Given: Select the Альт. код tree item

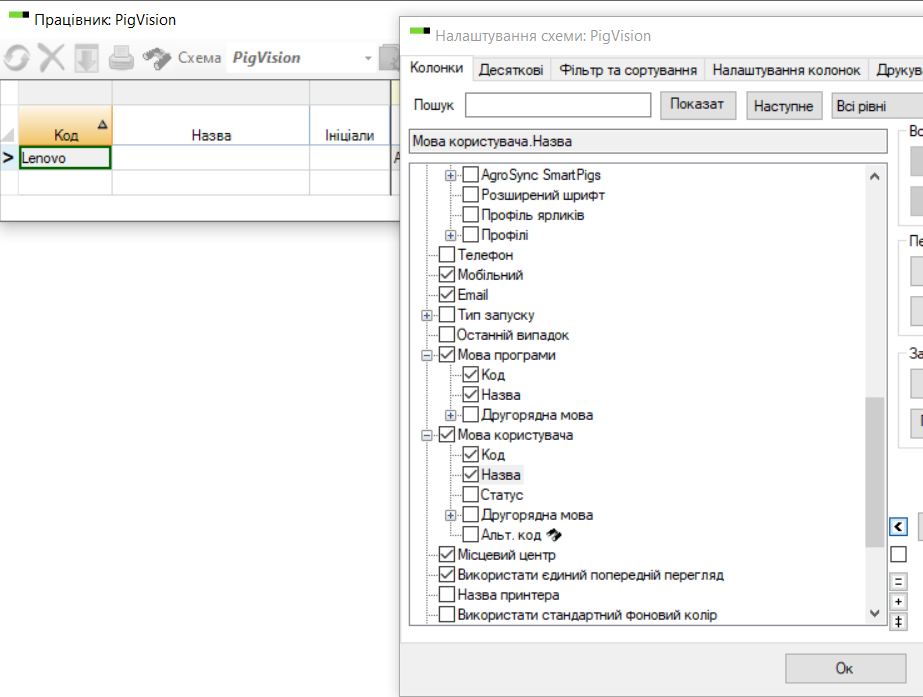Looking at the screenshot, I should [x=511, y=535].
